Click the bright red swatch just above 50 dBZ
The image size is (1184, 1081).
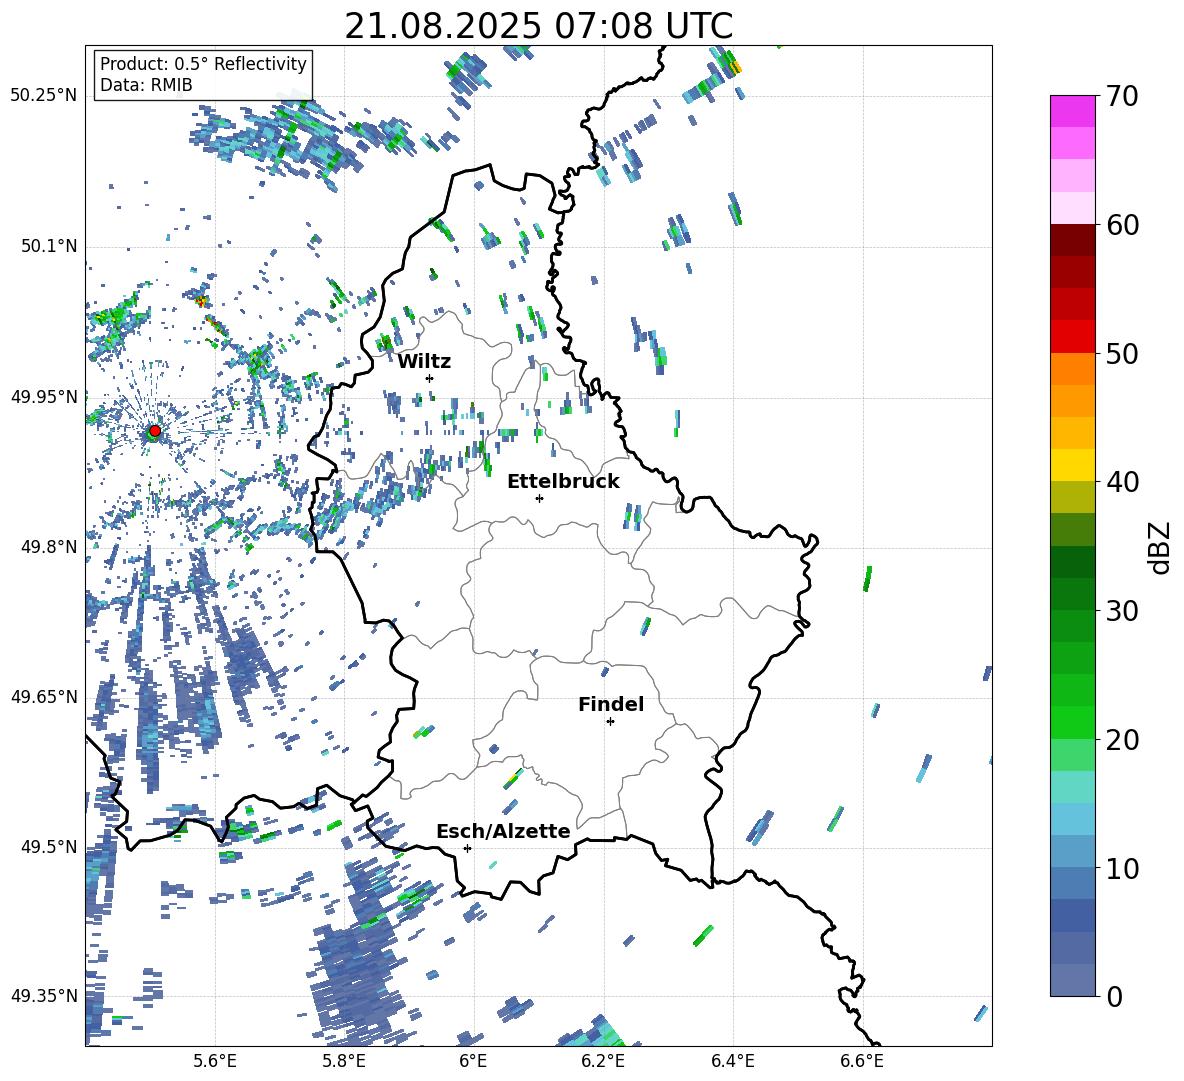(1072, 337)
